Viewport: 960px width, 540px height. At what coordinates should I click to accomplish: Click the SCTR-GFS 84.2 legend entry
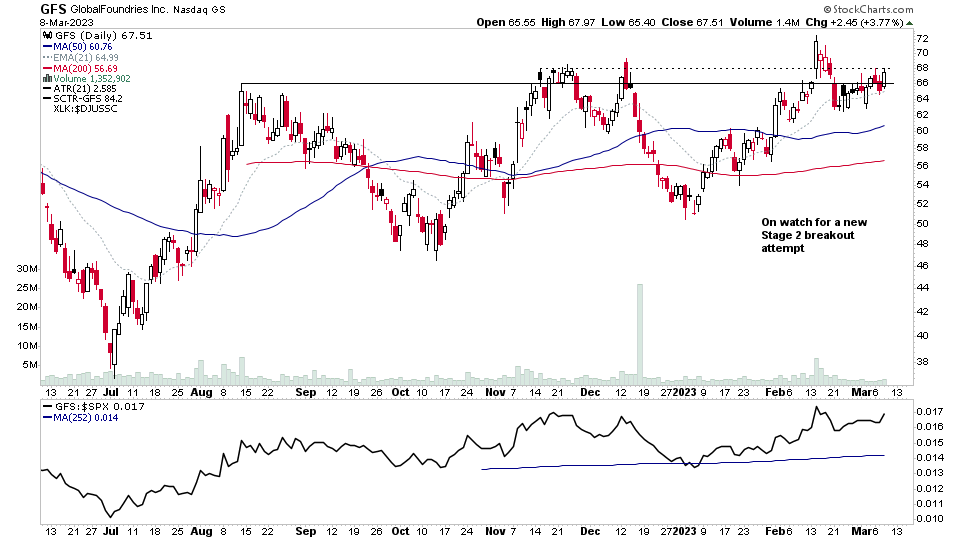coord(88,99)
